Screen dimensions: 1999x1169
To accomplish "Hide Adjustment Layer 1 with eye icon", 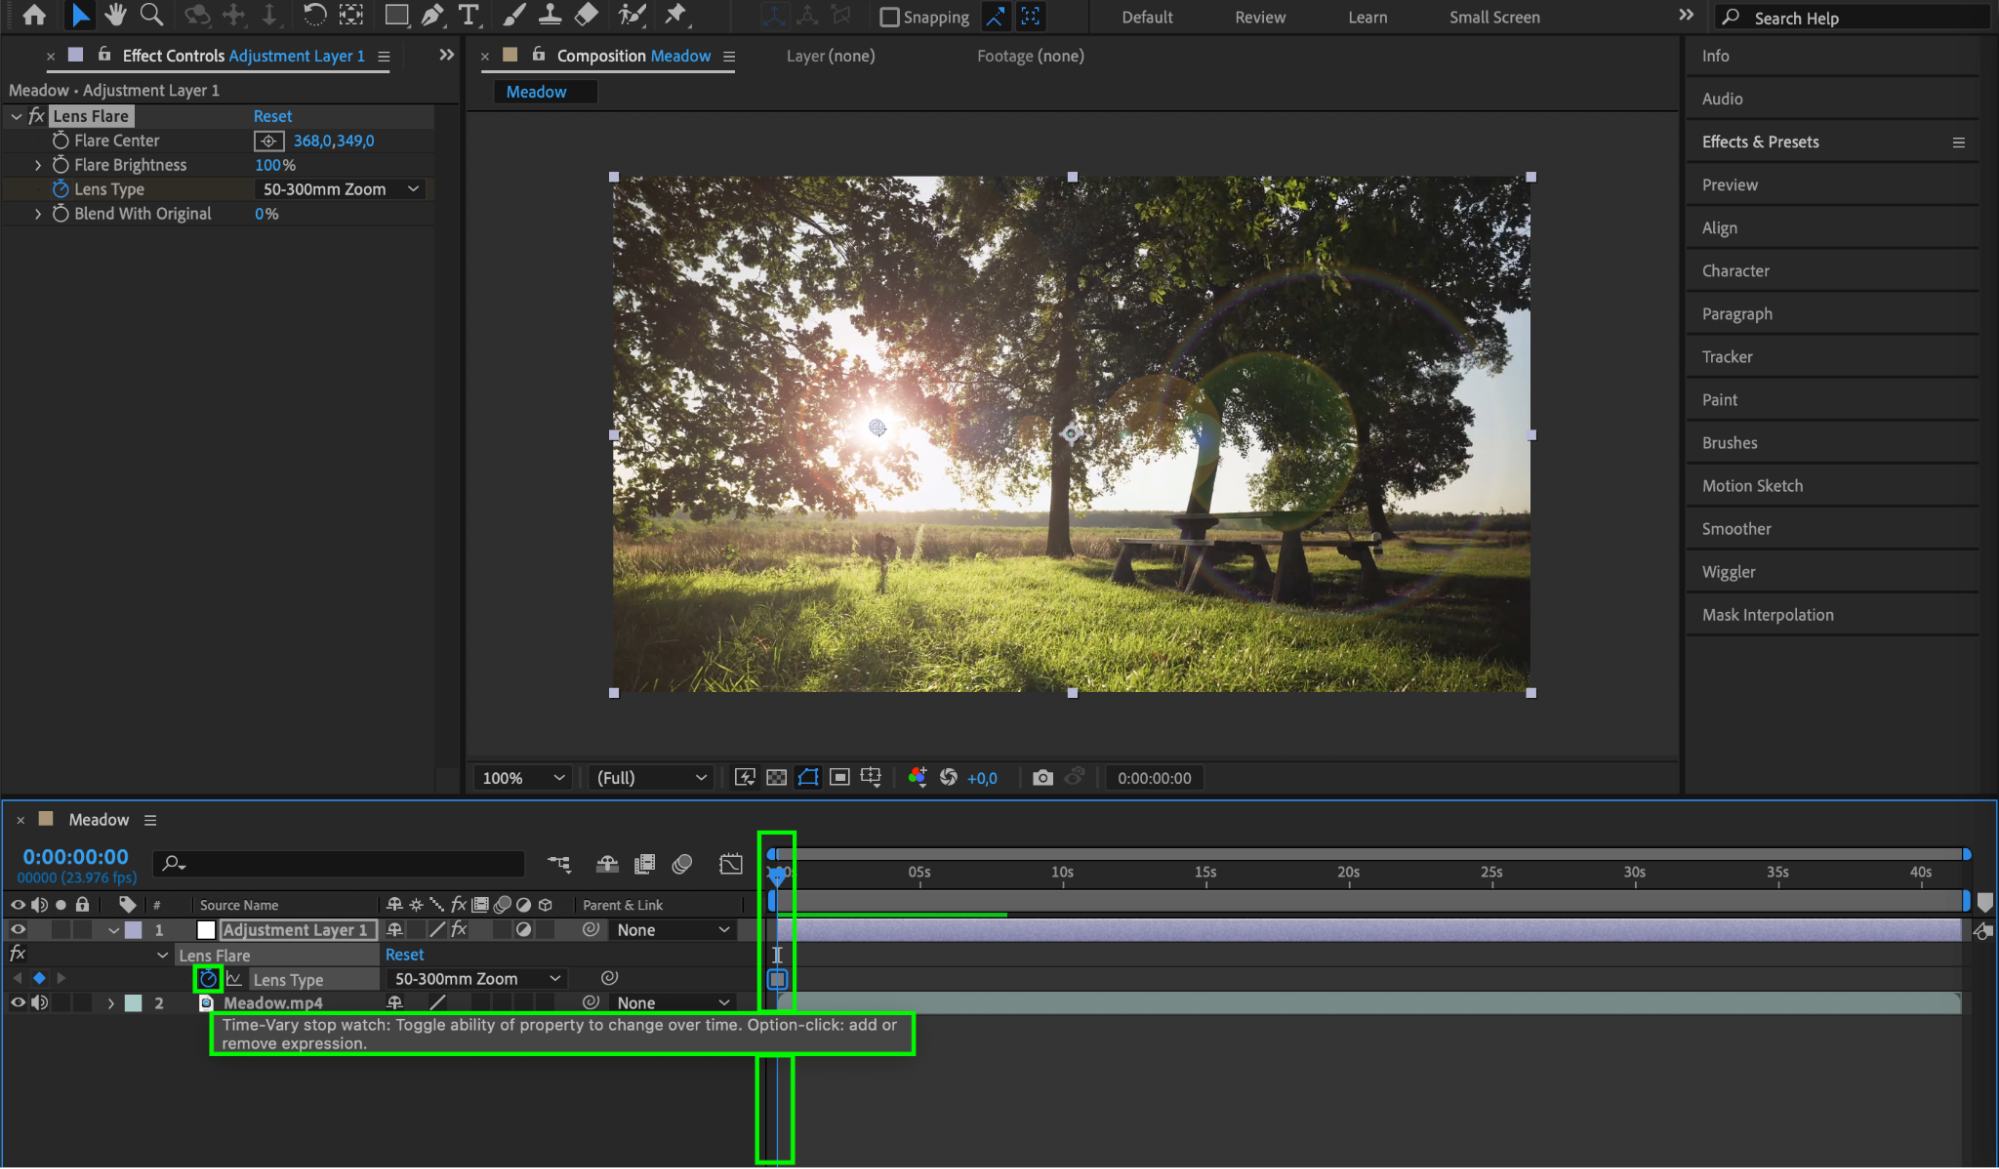I will [17, 930].
